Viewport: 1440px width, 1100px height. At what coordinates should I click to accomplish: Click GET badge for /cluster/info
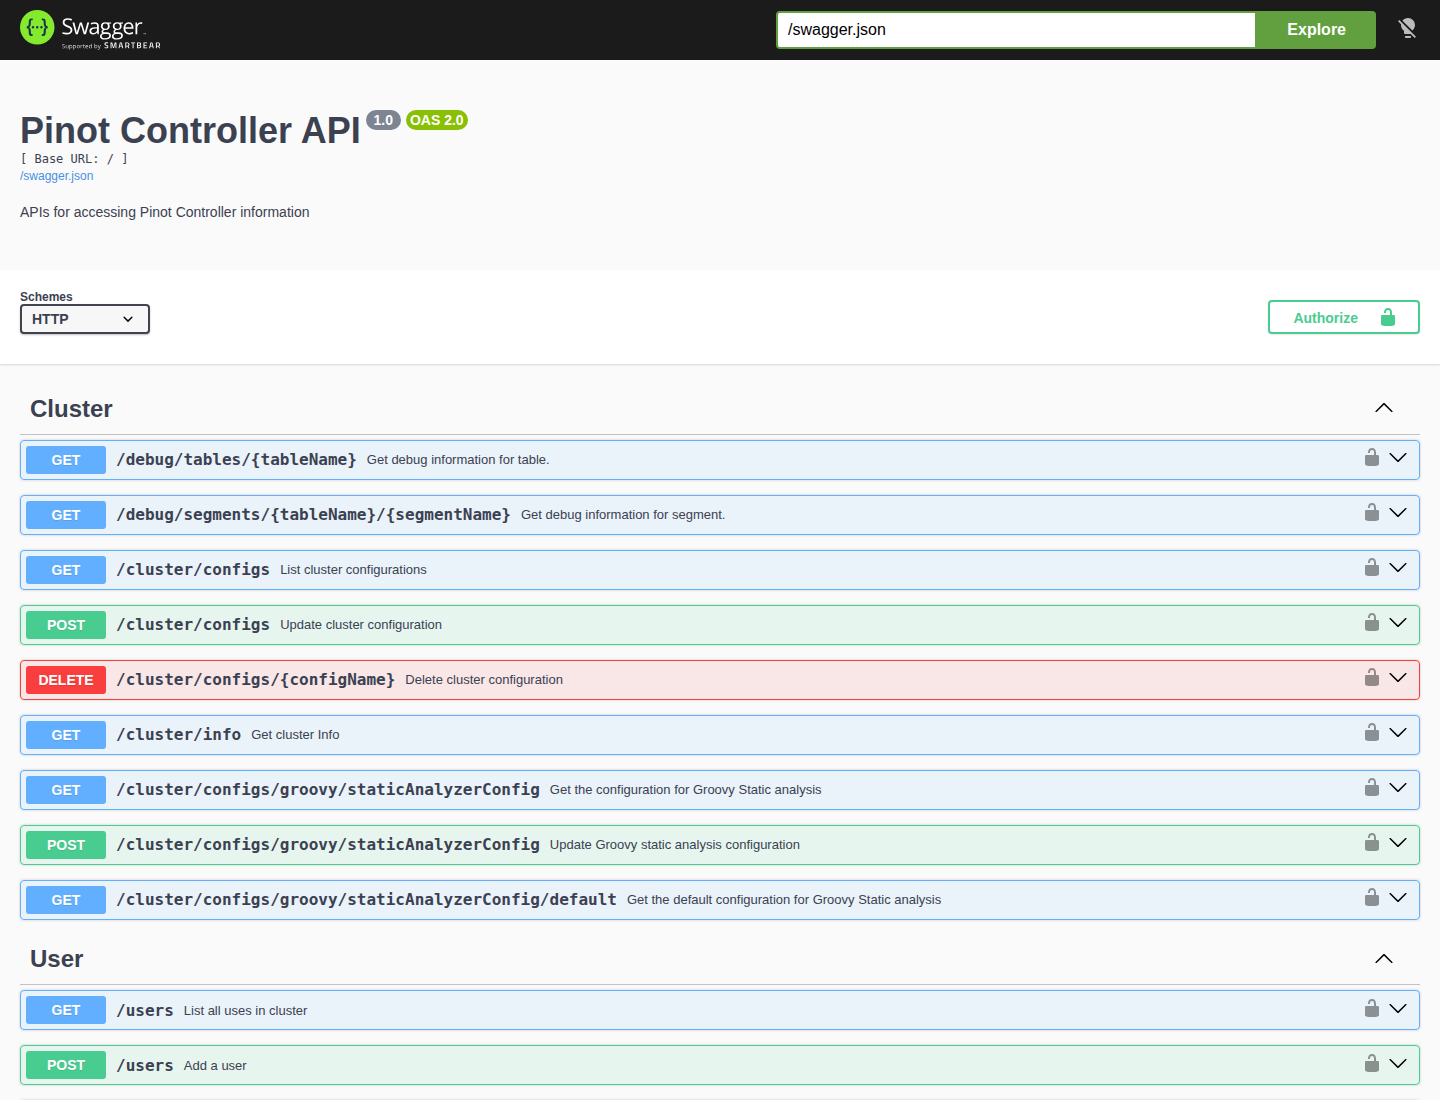click(x=66, y=735)
